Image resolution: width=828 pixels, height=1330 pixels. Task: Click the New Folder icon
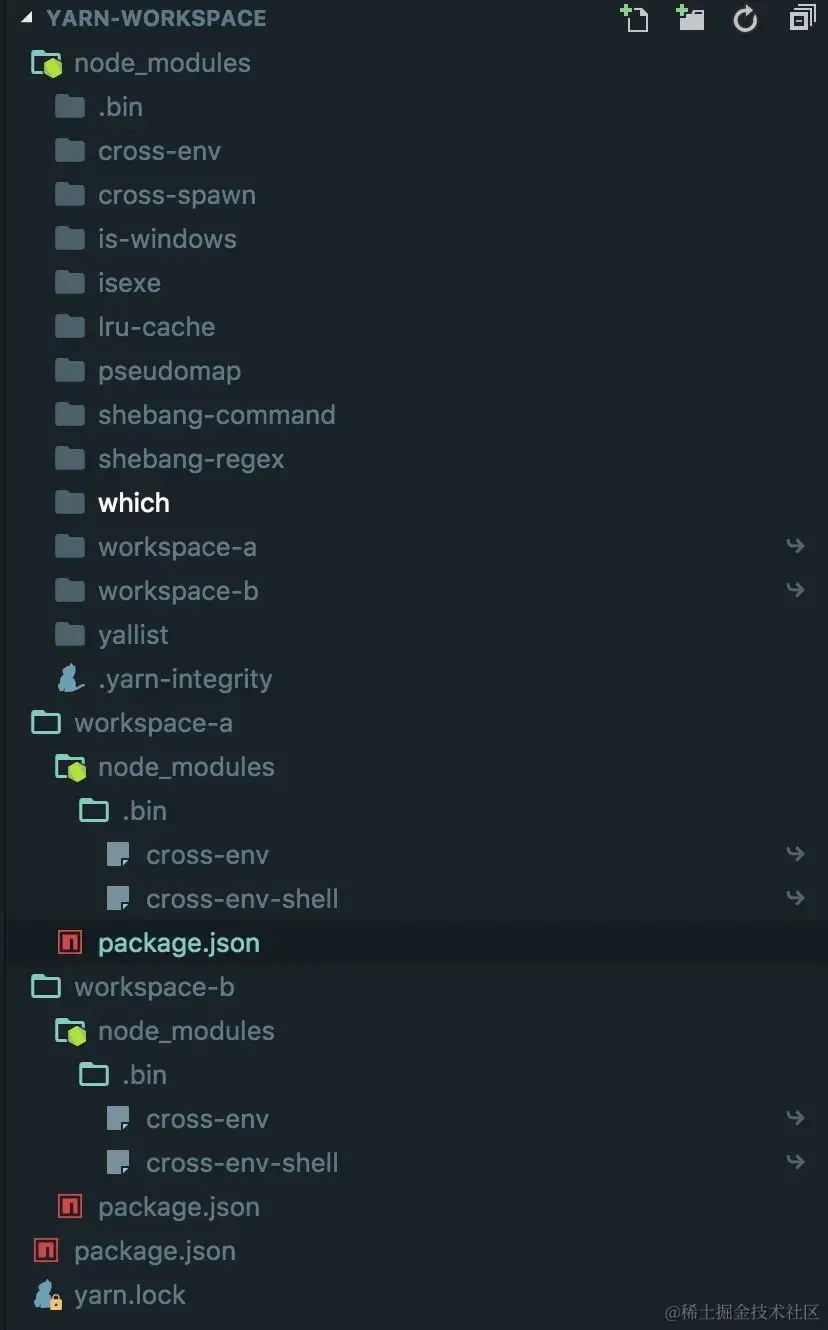pyautogui.click(x=690, y=18)
